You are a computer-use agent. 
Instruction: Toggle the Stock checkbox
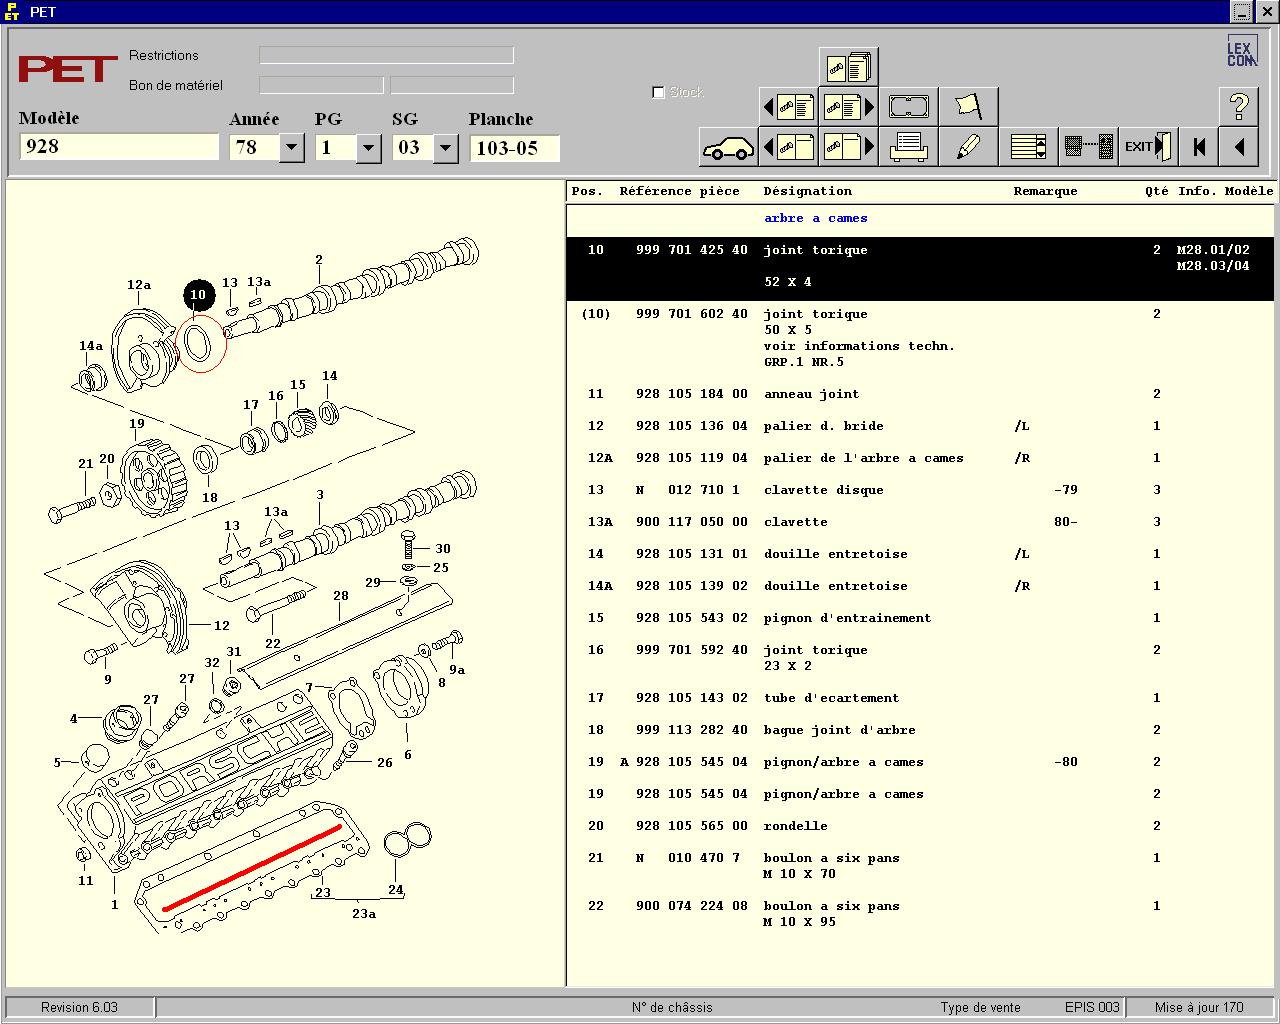(x=658, y=92)
